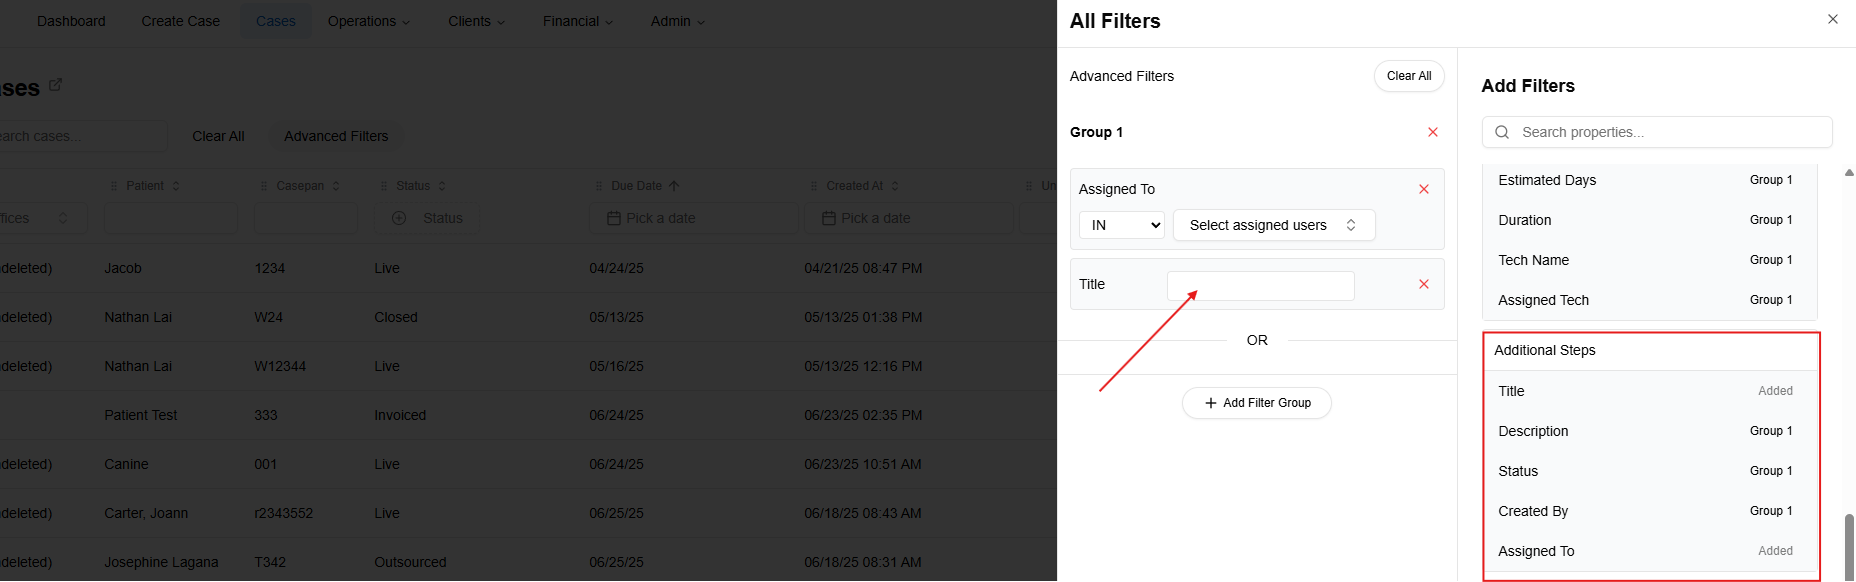
Task: Open the IN operator dropdown
Action: 1121,225
